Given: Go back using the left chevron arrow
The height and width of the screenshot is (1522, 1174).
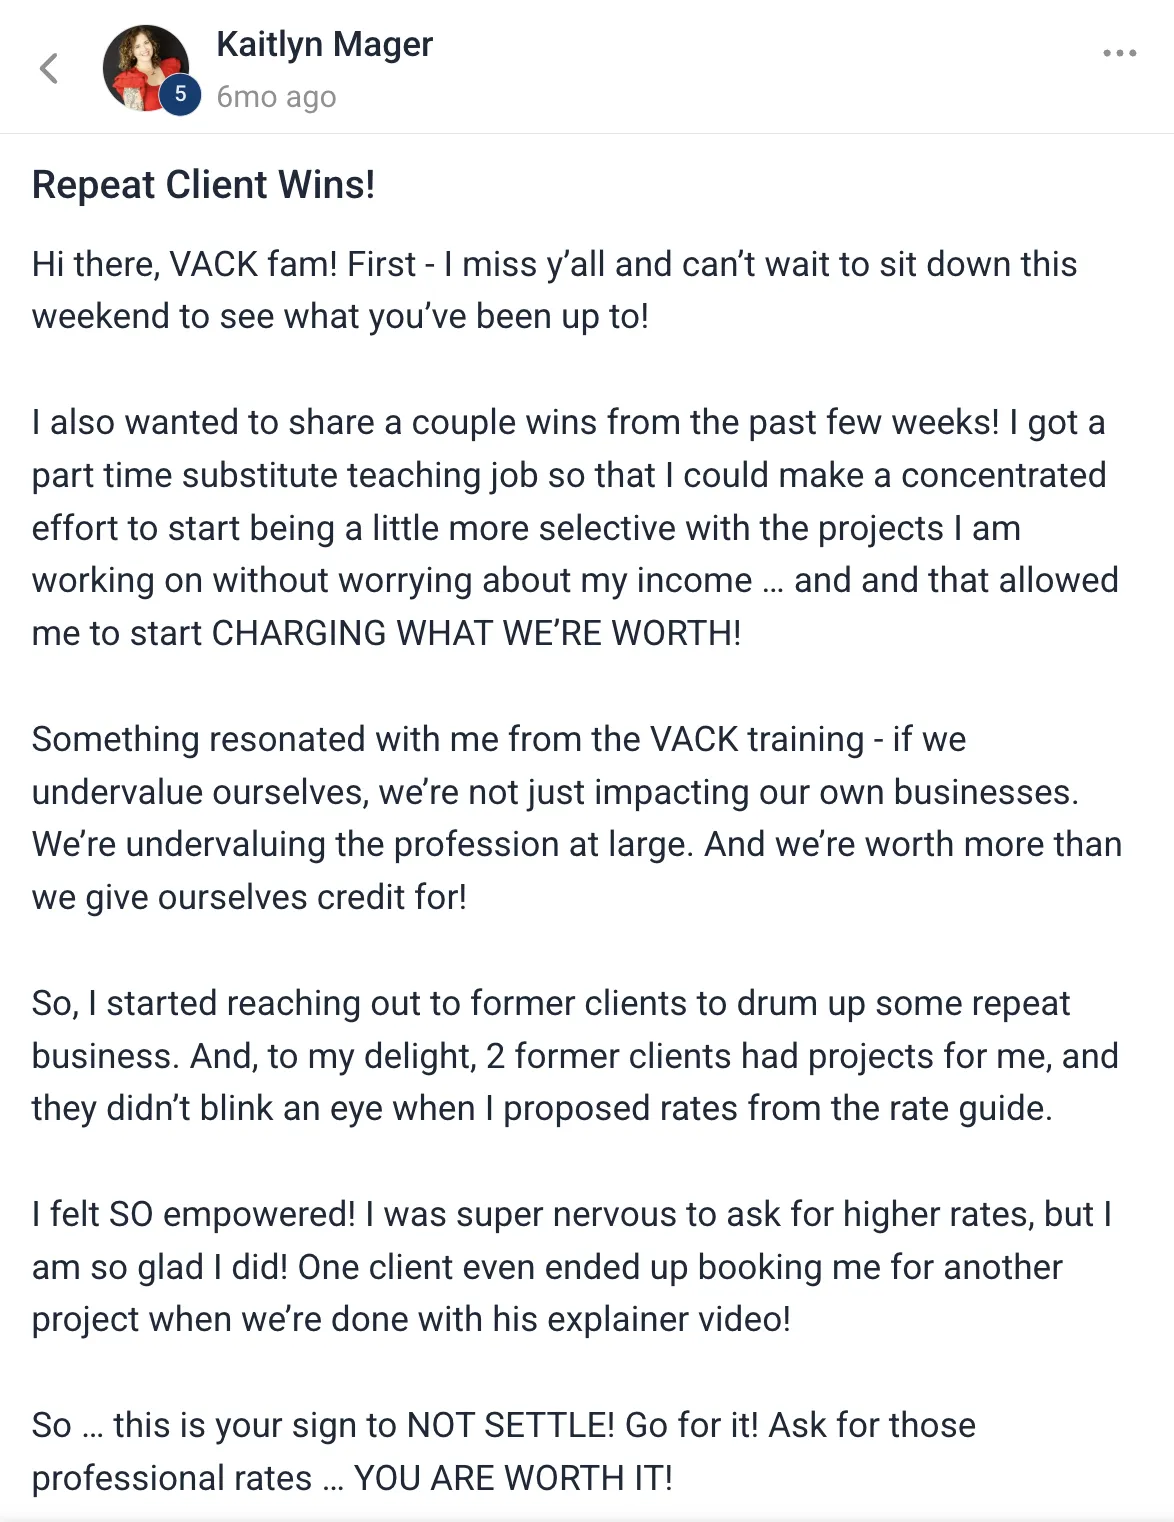Looking at the screenshot, I should 48,68.
